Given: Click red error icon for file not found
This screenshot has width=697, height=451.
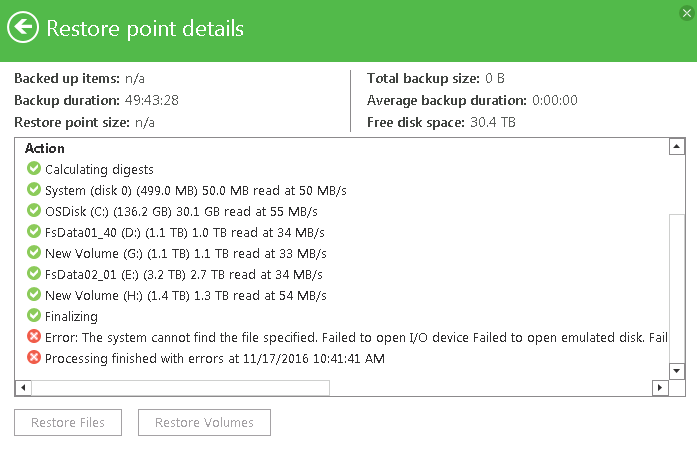Looking at the screenshot, I should pos(34,336).
